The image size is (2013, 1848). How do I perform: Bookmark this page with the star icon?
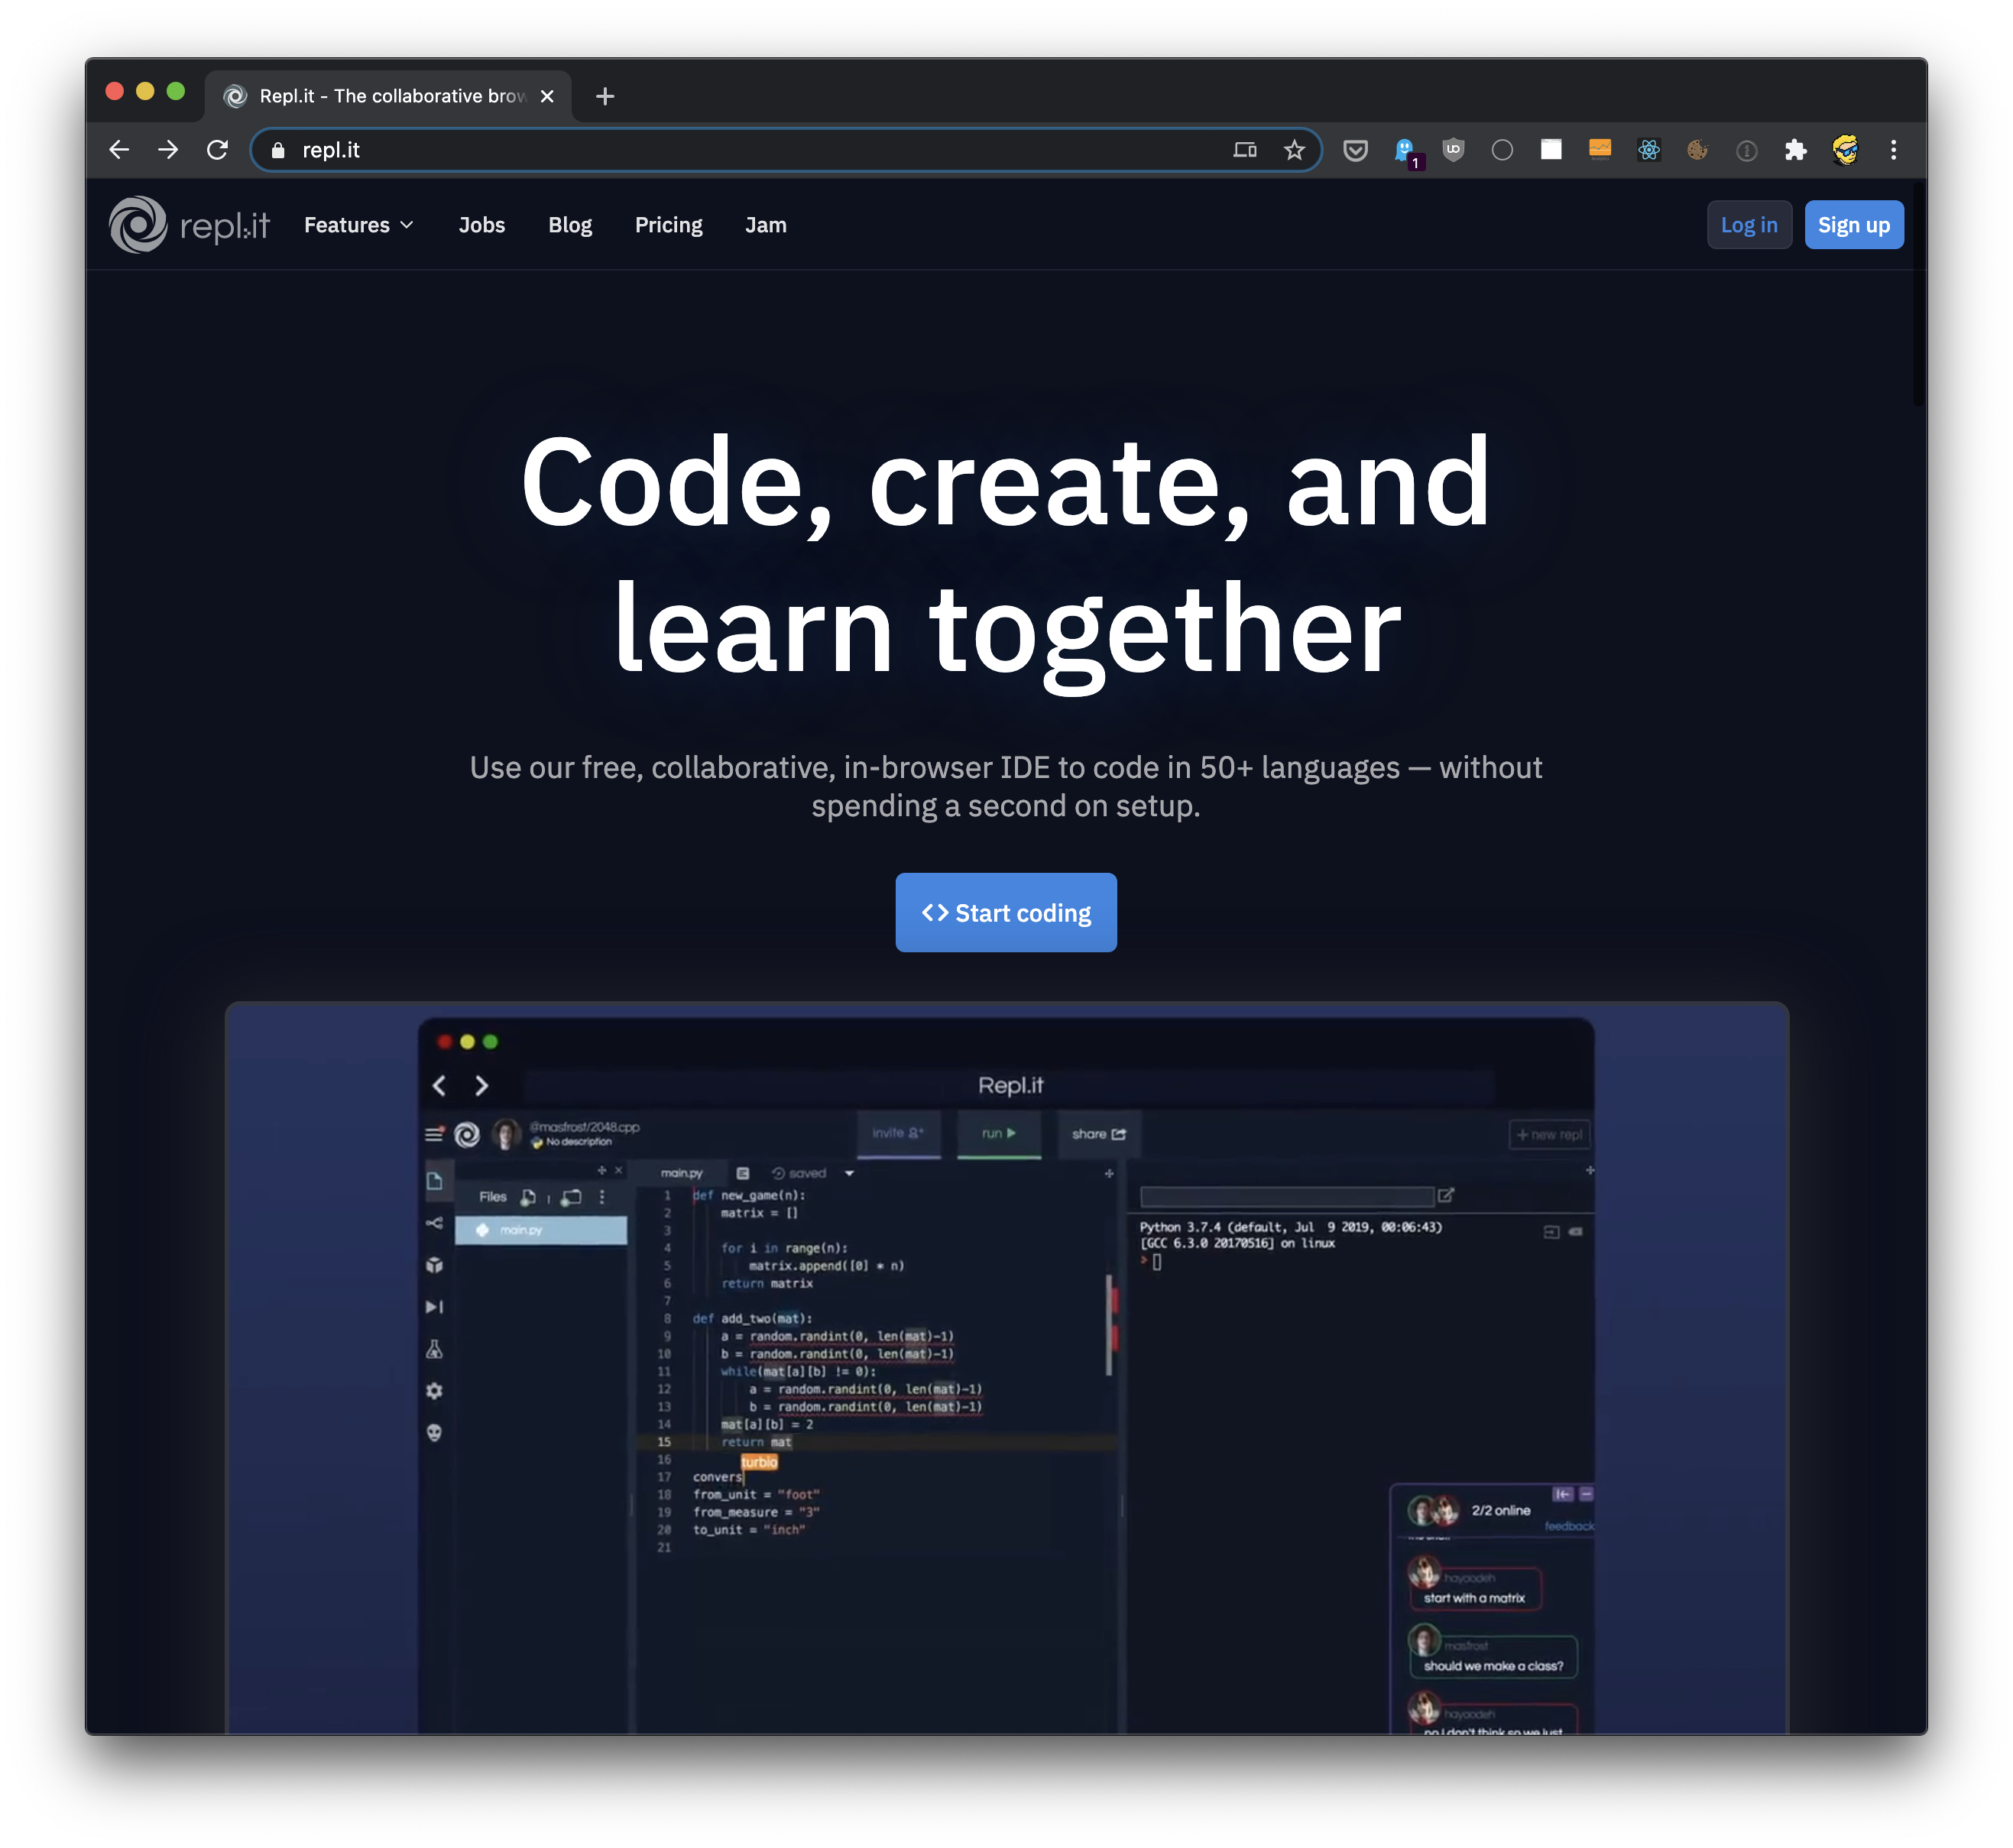pos(1294,150)
